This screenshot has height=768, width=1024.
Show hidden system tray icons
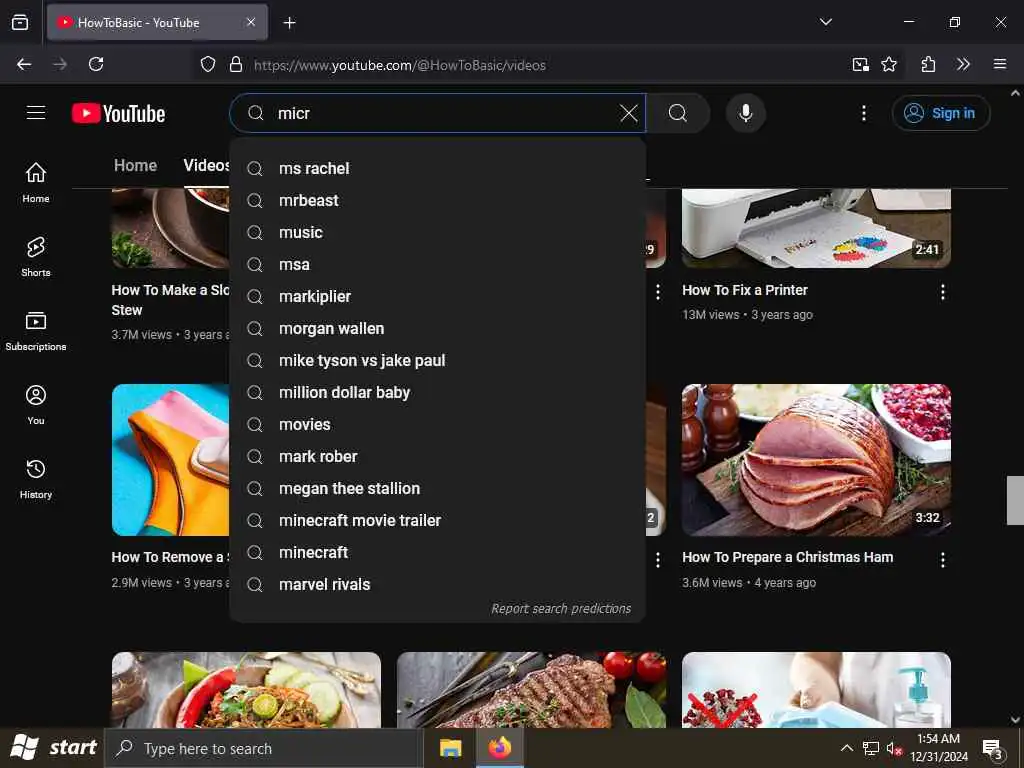846,748
